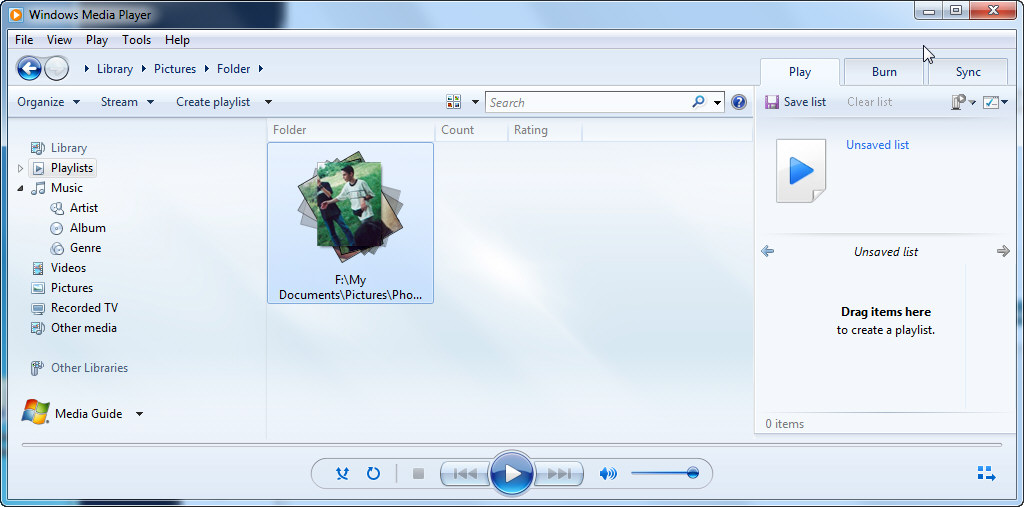Image resolution: width=1024 pixels, height=507 pixels.
Task: Open the Stream dropdown
Action: pos(127,102)
